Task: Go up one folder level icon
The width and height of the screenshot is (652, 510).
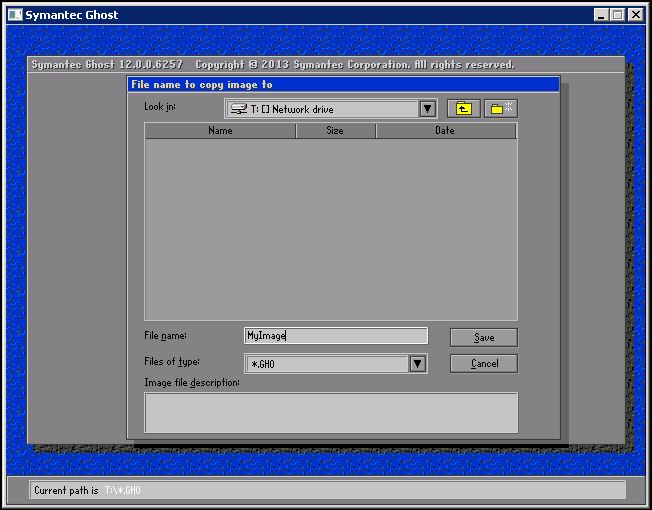Action: (x=464, y=109)
